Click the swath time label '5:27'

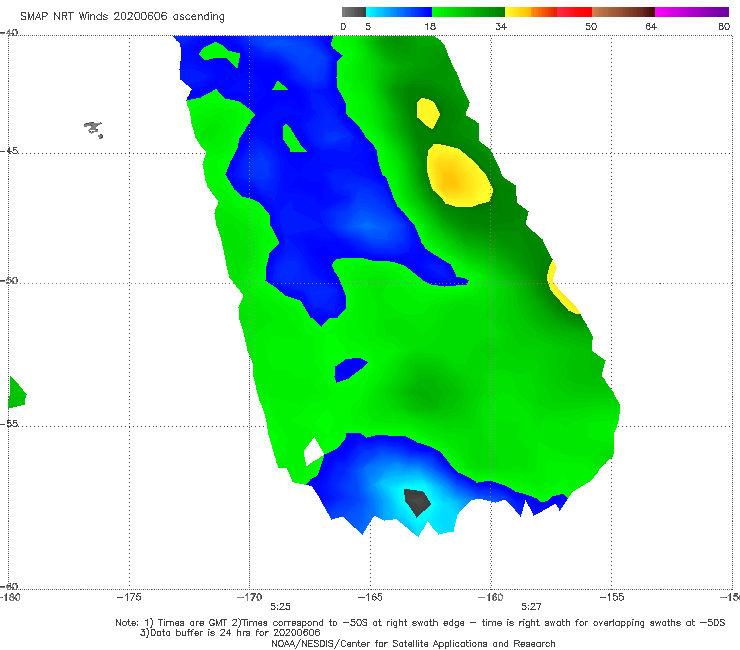pyautogui.click(x=531, y=607)
